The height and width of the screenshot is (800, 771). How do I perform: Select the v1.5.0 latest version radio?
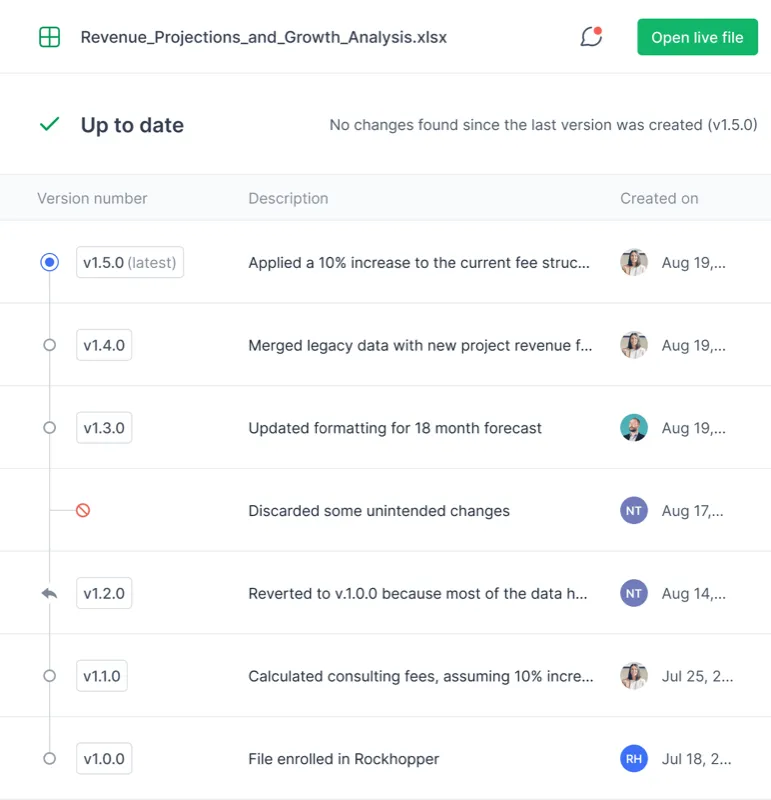pyautogui.click(x=49, y=262)
